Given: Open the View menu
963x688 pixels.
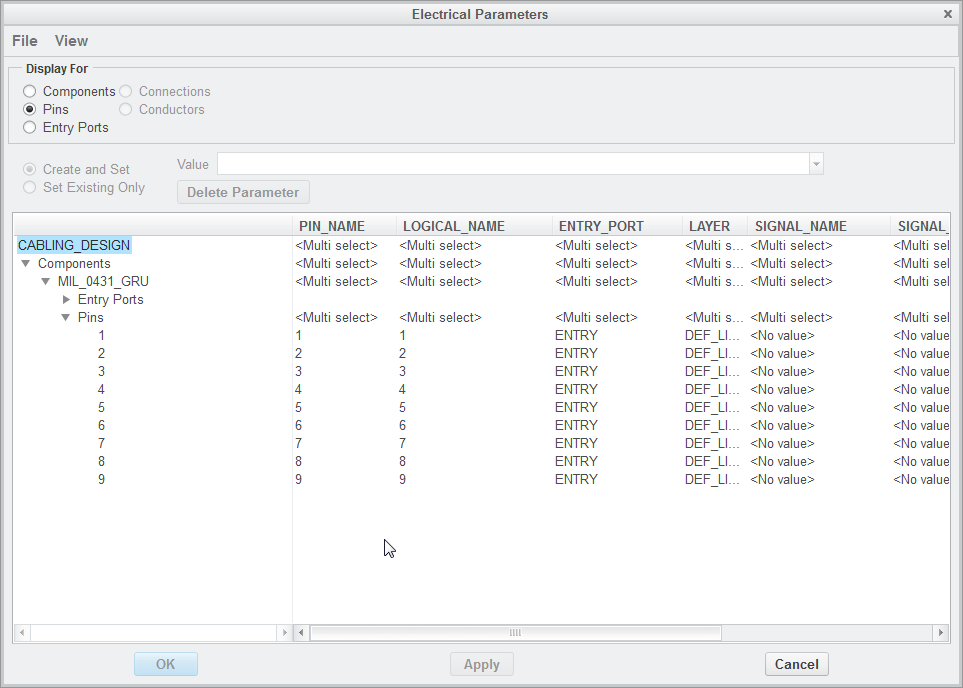Looking at the screenshot, I should (x=71, y=41).
